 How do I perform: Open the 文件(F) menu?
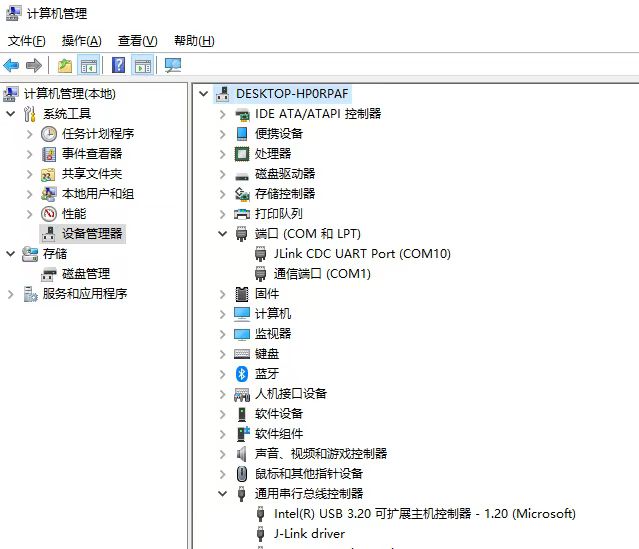(x=26, y=41)
